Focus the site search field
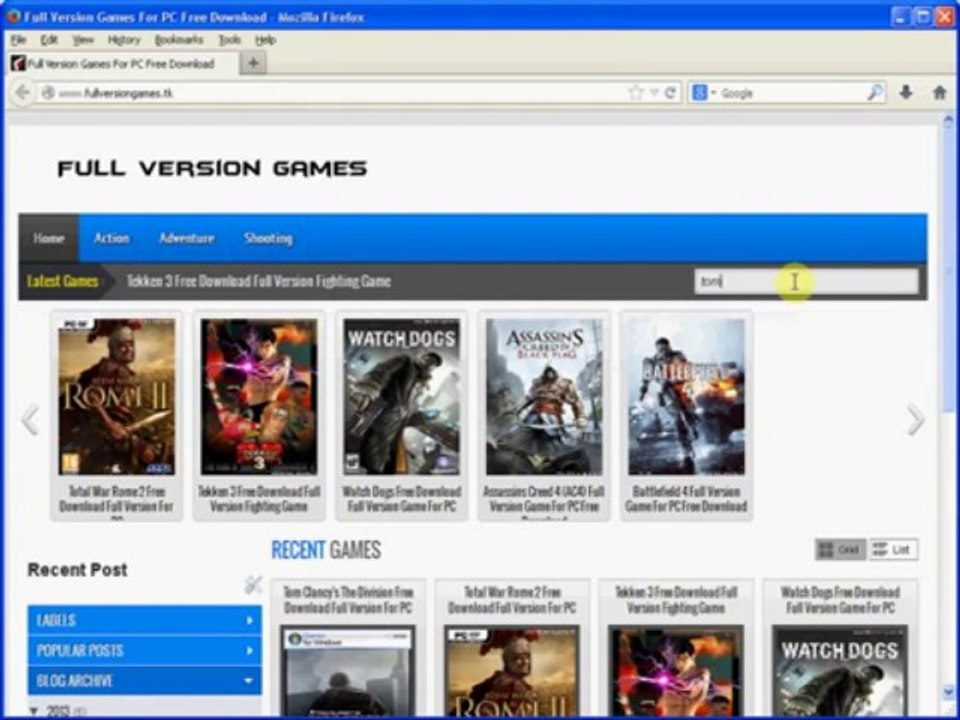This screenshot has width=960, height=720. click(x=806, y=282)
